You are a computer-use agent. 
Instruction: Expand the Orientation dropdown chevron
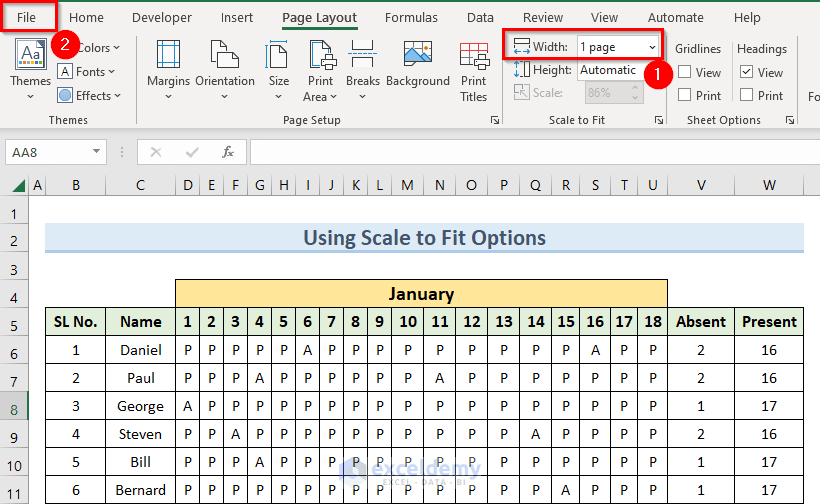225,97
